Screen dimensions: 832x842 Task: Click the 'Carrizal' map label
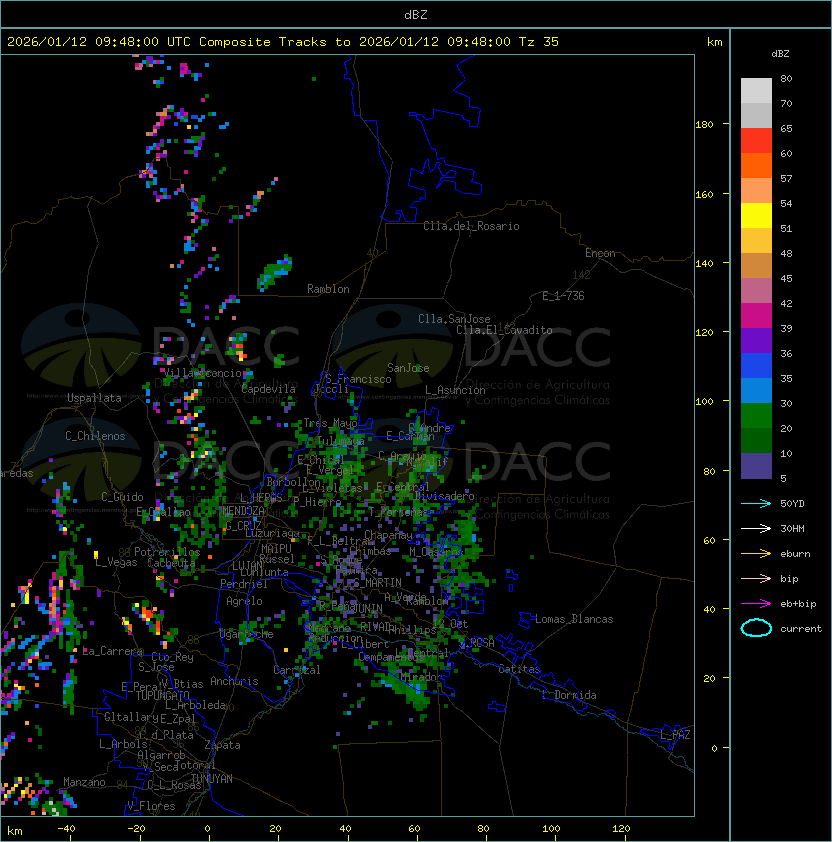[297, 670]
